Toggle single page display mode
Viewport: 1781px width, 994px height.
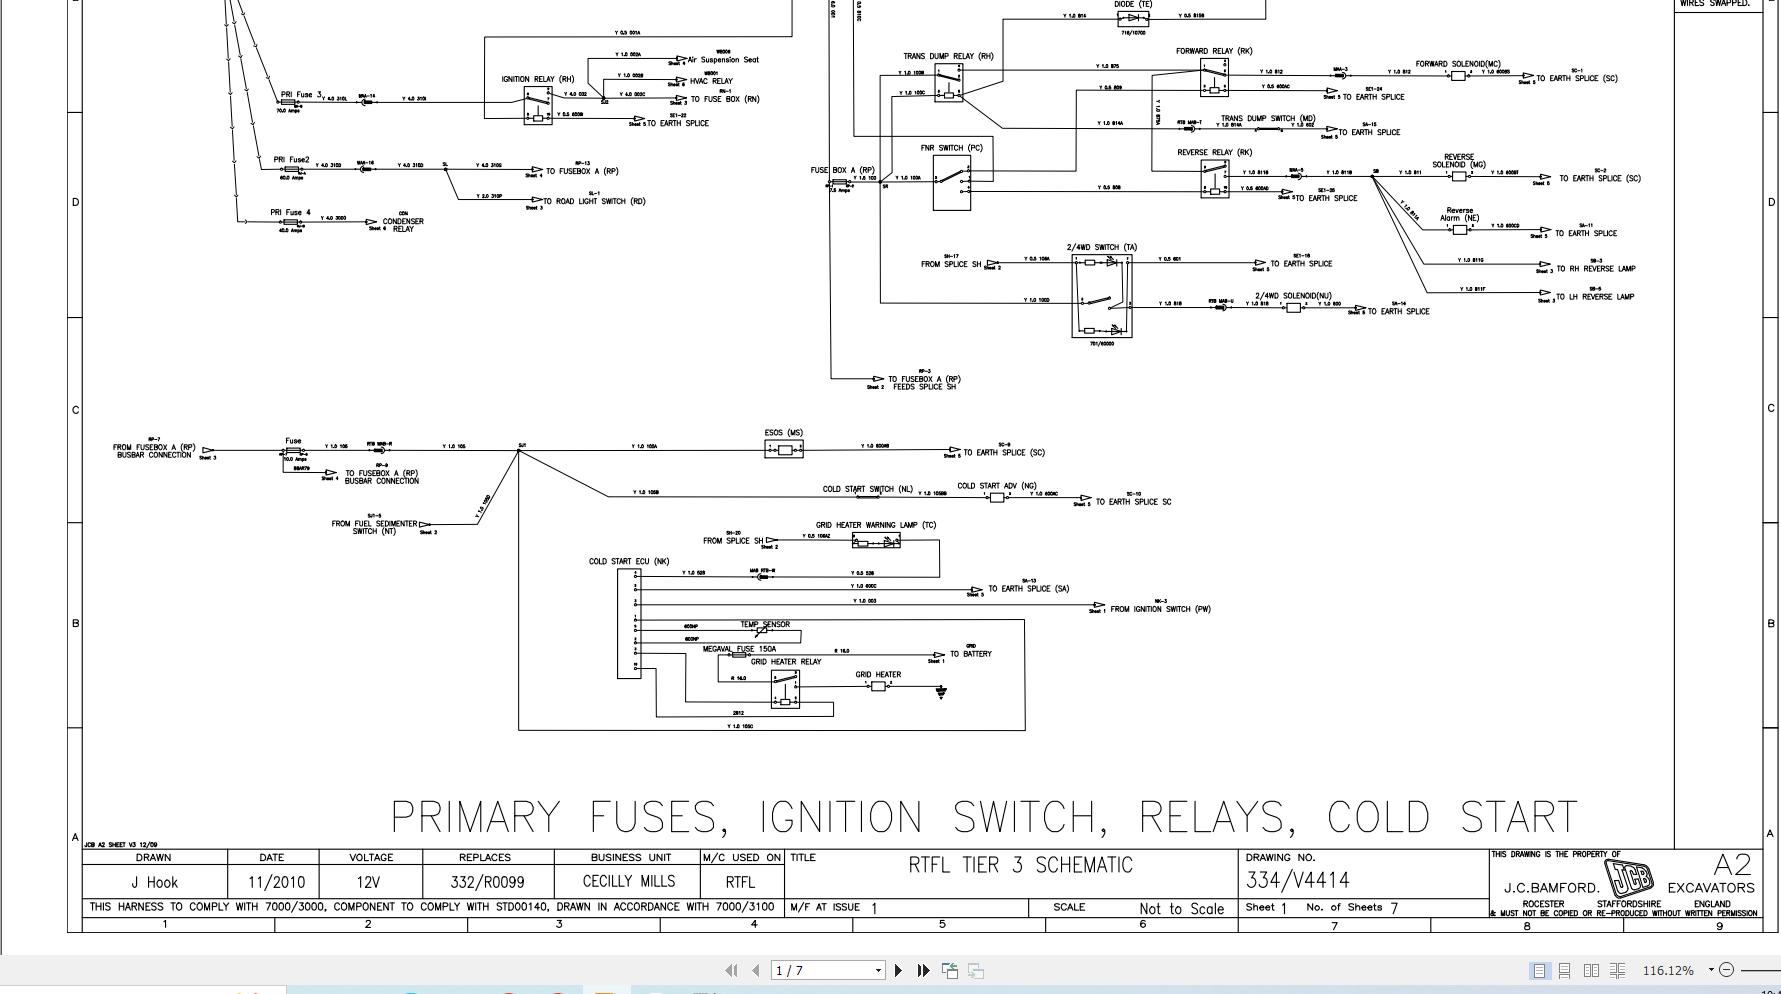pos(1539,969)
